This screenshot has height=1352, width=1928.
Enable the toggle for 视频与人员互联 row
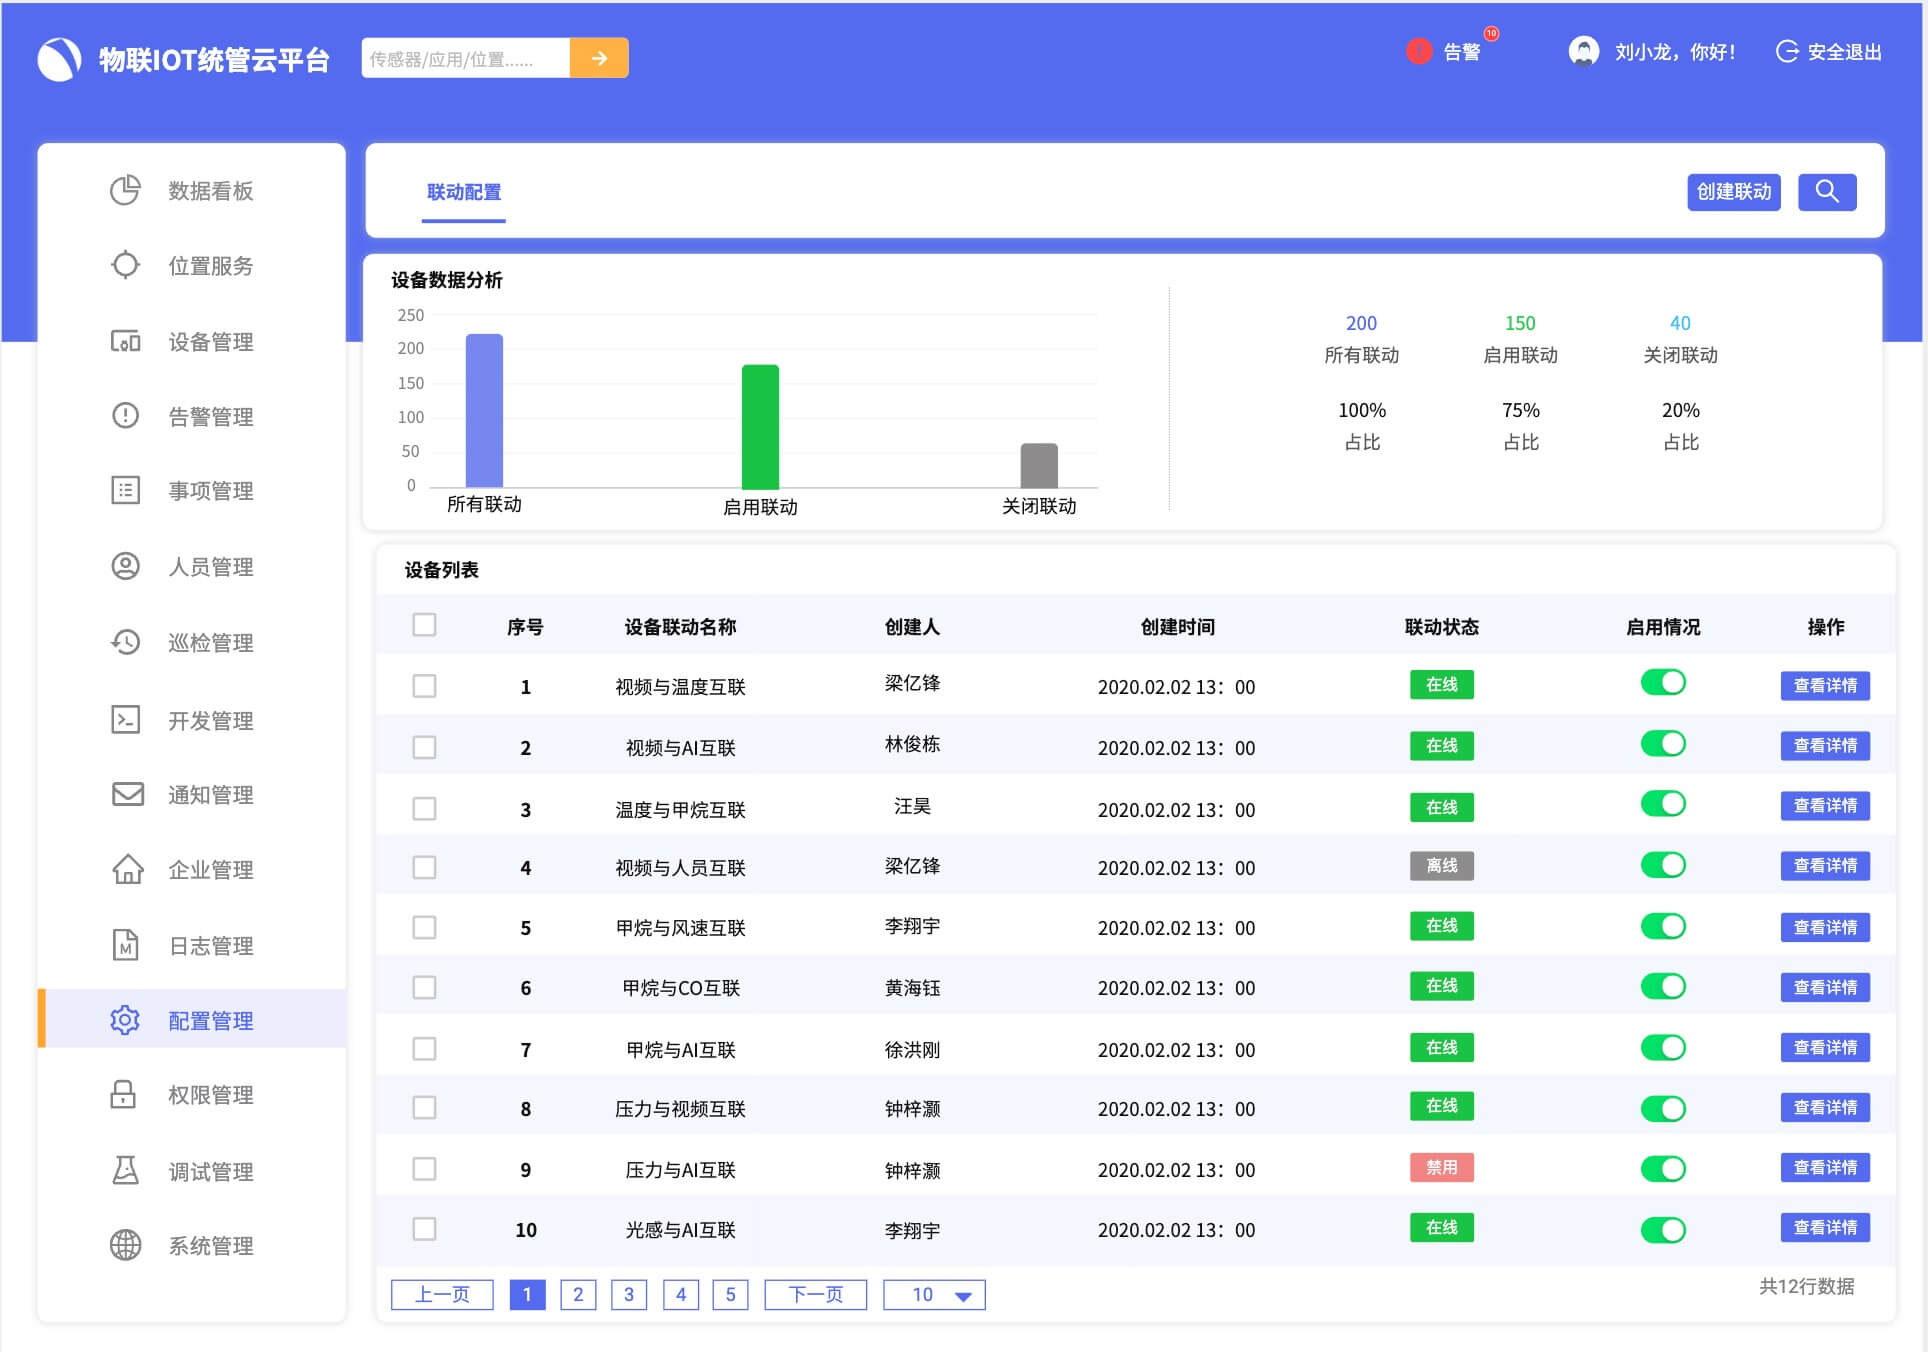point(1663,864)
